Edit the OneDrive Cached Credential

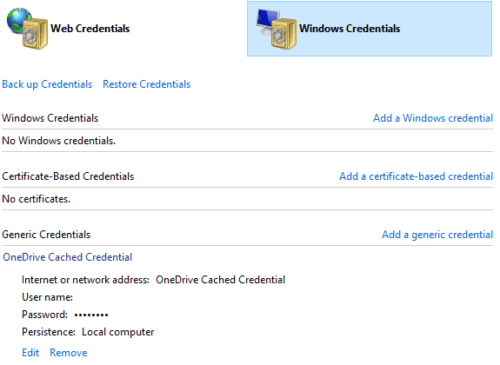[30, 353]
